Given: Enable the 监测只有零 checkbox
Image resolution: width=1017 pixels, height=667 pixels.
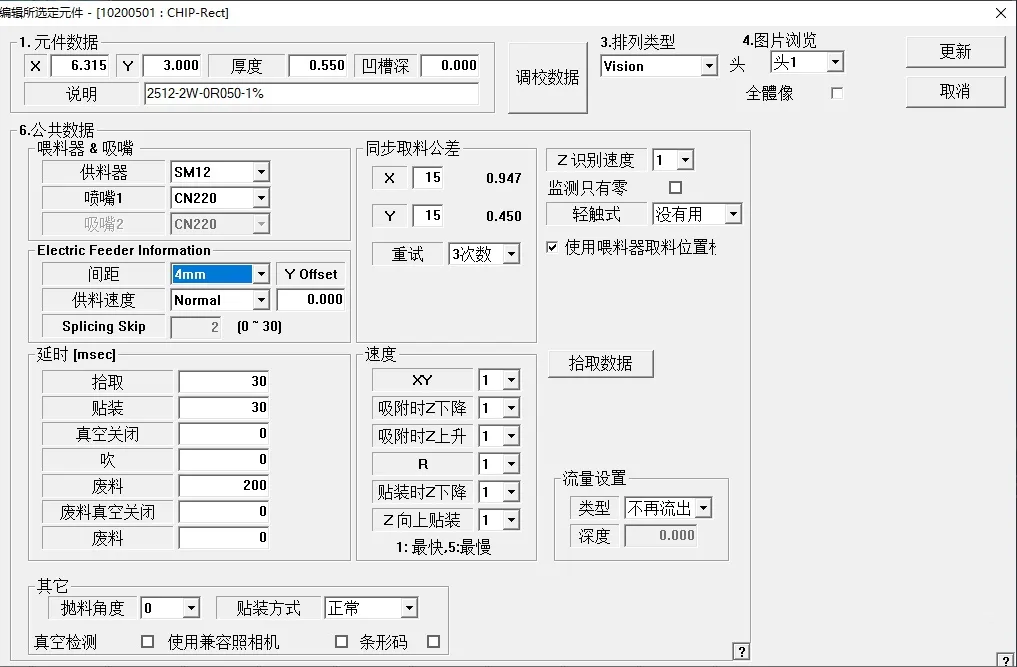Looking at the screenshot, I should 675,187.
